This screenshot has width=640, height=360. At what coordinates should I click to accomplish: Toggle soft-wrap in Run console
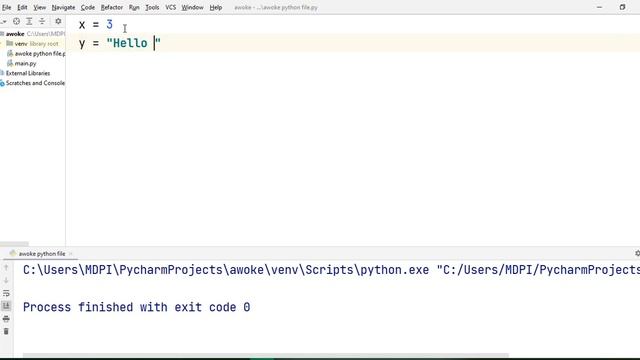[6, 293]
